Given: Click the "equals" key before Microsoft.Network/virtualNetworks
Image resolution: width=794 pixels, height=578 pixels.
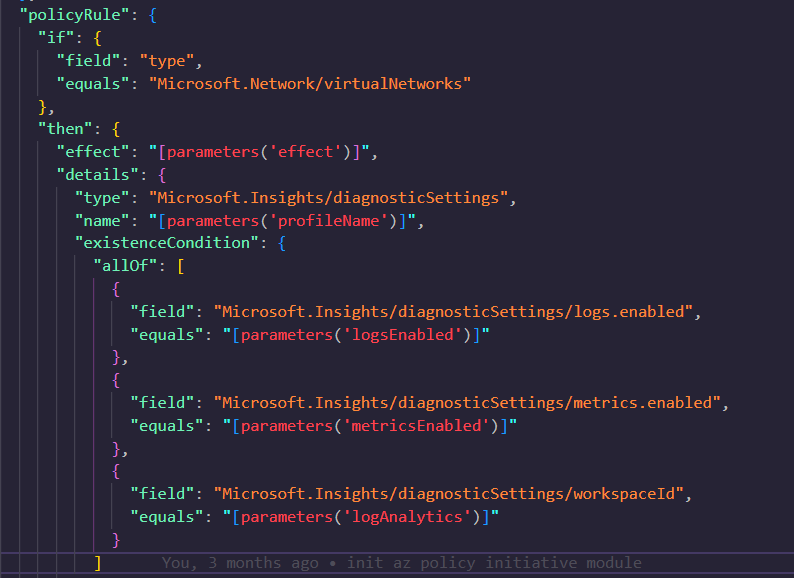Looking at the screenshot, I should tap(93, 83).
